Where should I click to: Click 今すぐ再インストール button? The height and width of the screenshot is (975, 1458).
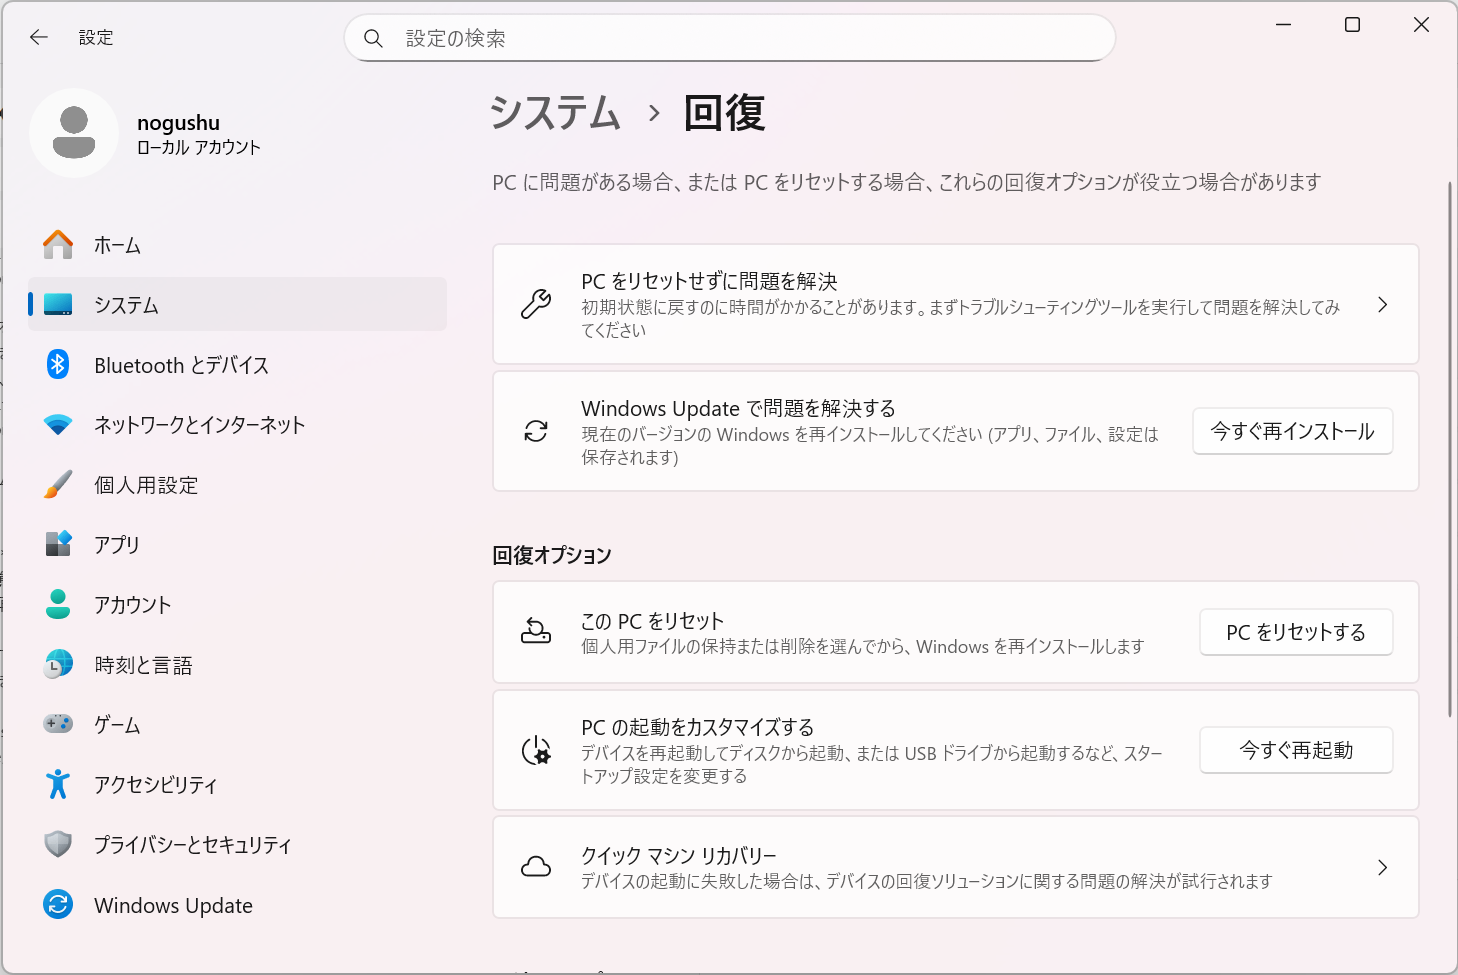click(x=1292, y=431)
